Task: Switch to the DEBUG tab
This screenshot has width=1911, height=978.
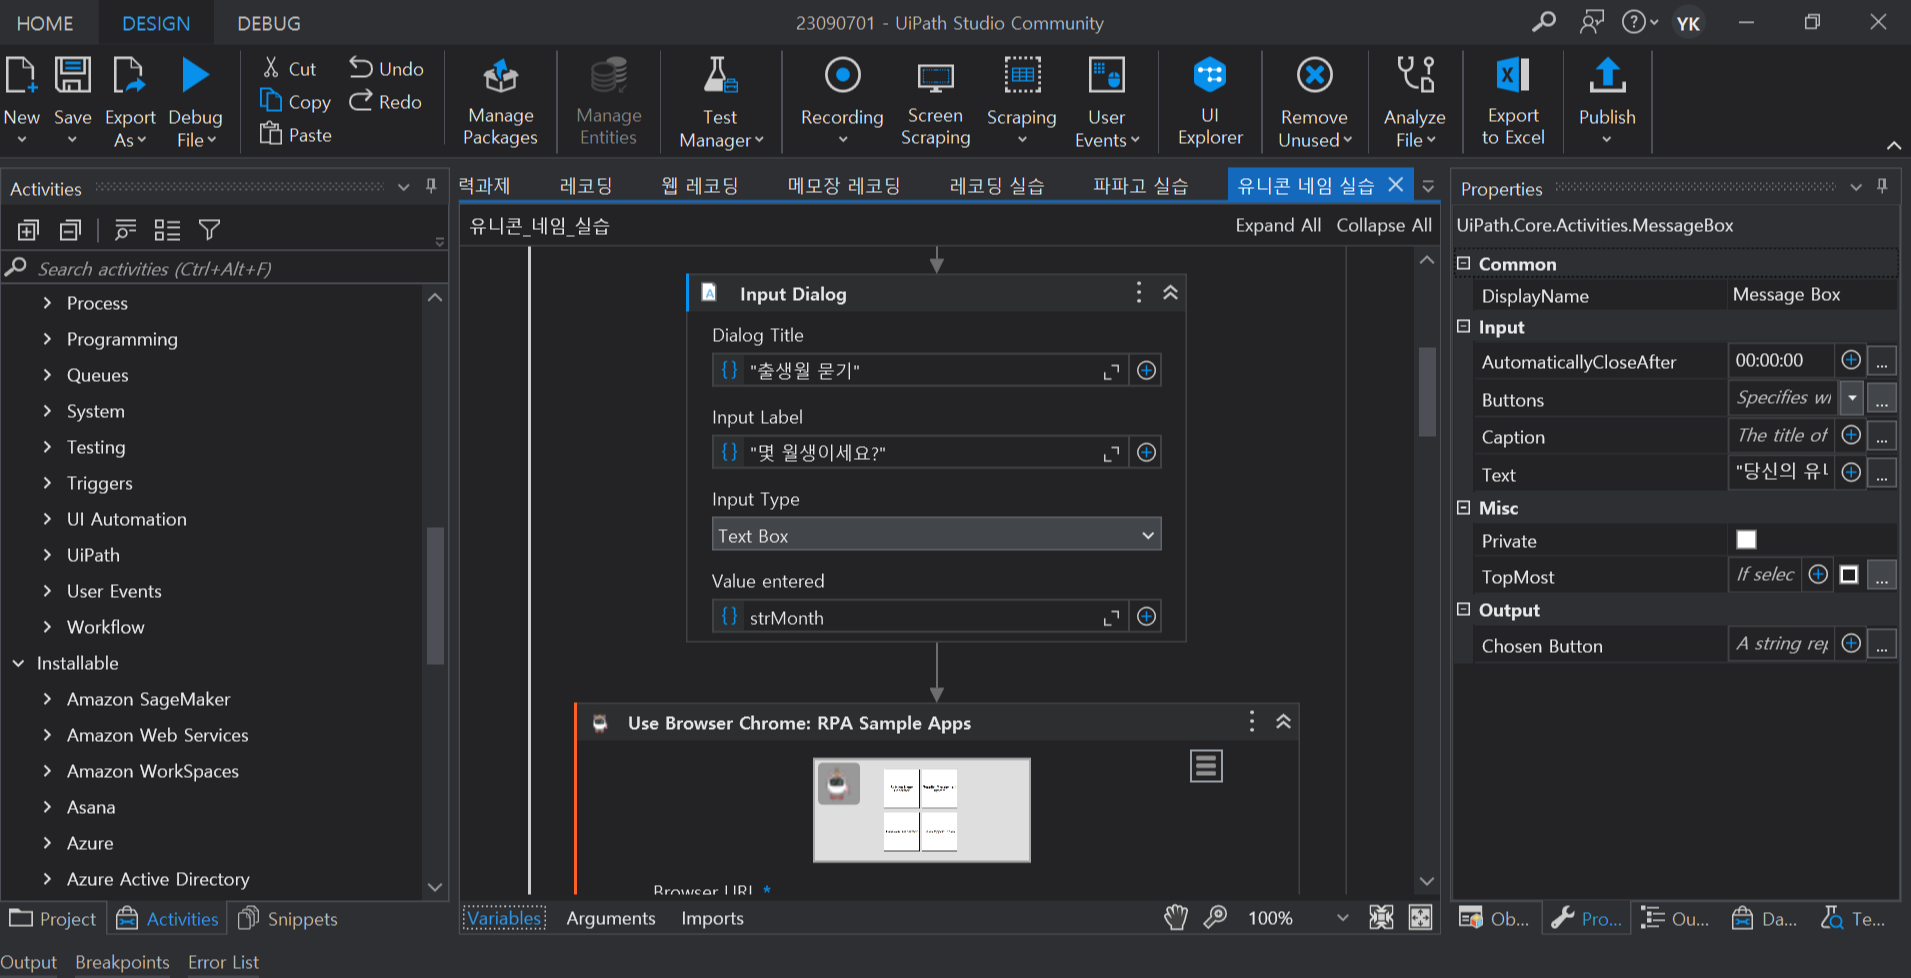Action: click(x=268, y=23)
